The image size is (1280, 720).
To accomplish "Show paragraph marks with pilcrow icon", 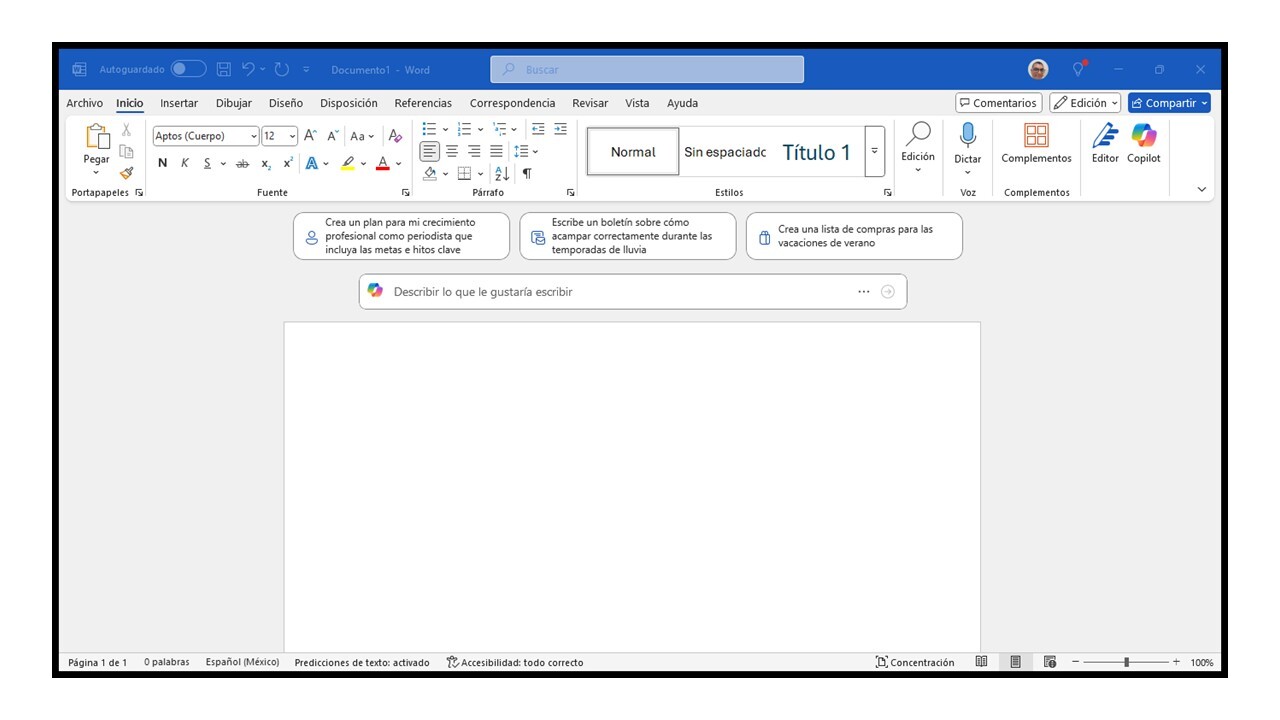I will pos(527,173).
